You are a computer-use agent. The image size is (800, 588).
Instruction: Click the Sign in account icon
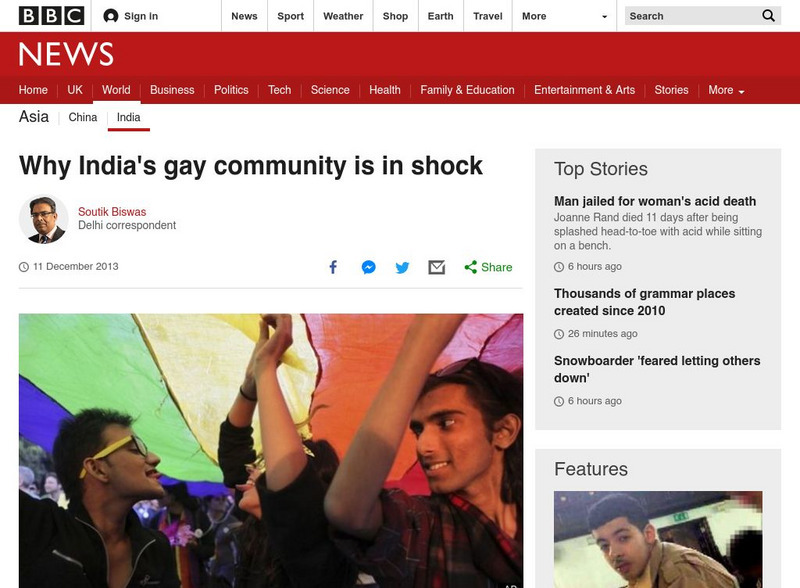click(x=111, y=16)
